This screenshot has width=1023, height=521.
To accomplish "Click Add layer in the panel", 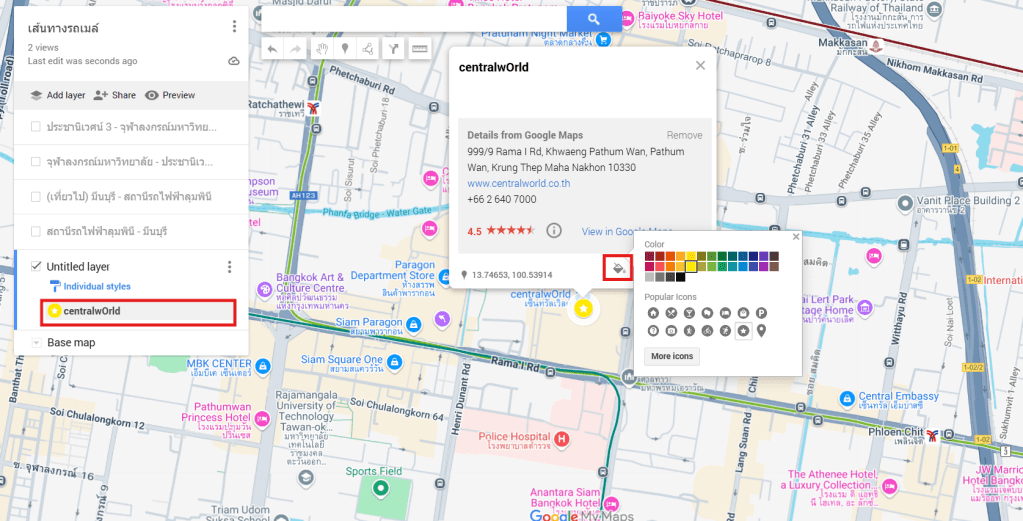I will (x=57, y=95).
